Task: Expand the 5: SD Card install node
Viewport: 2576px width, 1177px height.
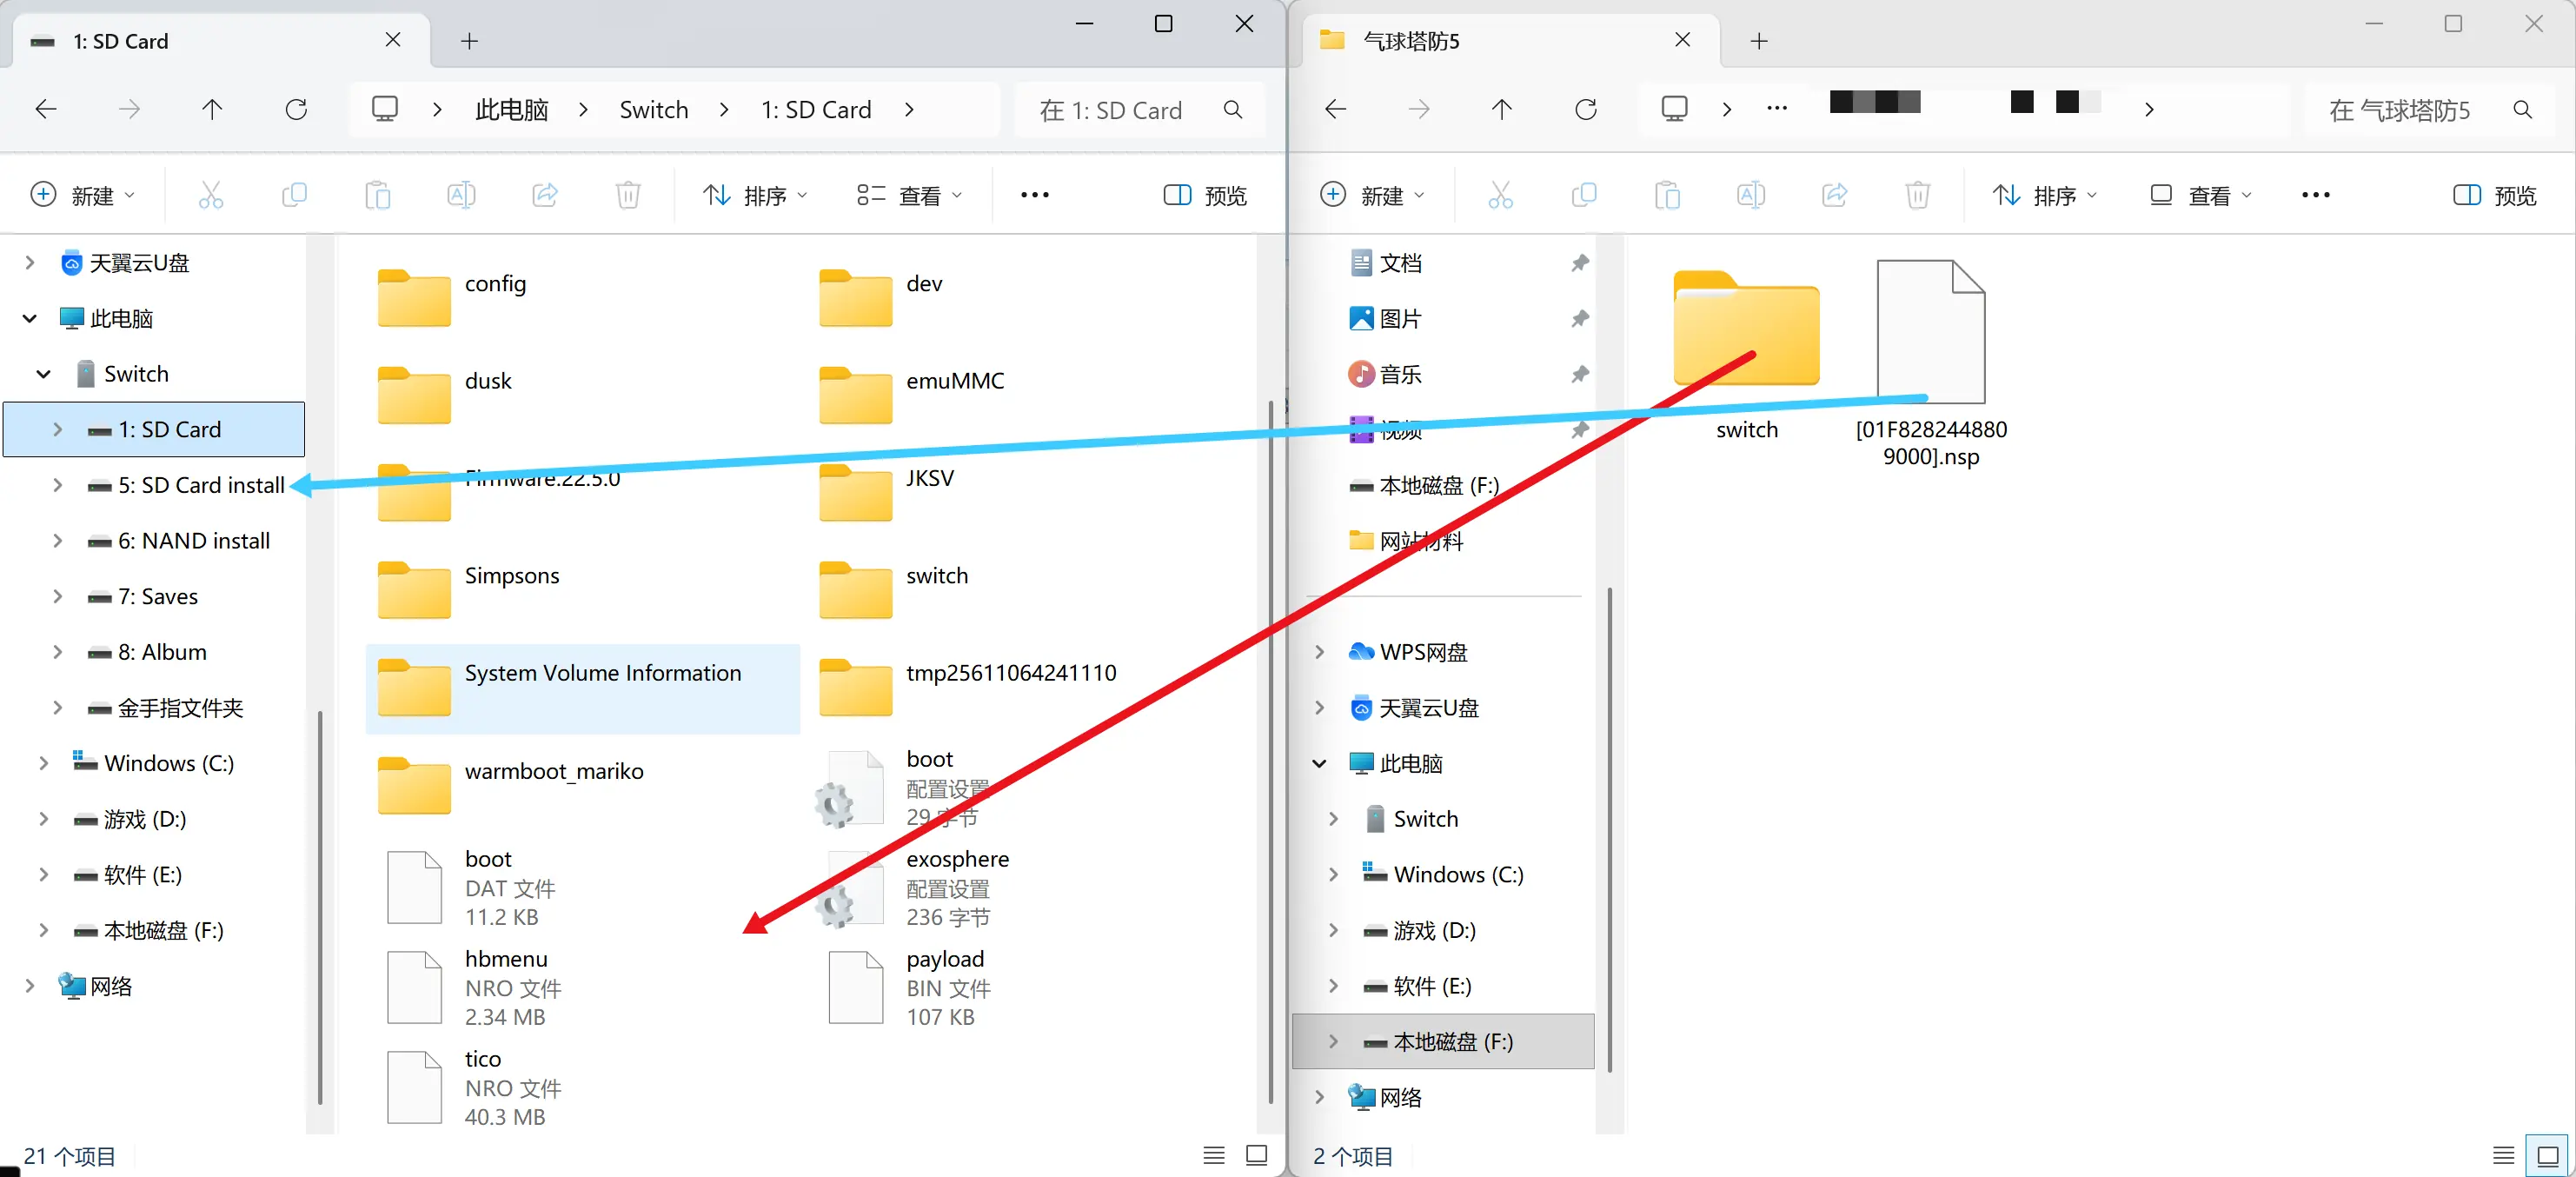Action: point(58,485)
